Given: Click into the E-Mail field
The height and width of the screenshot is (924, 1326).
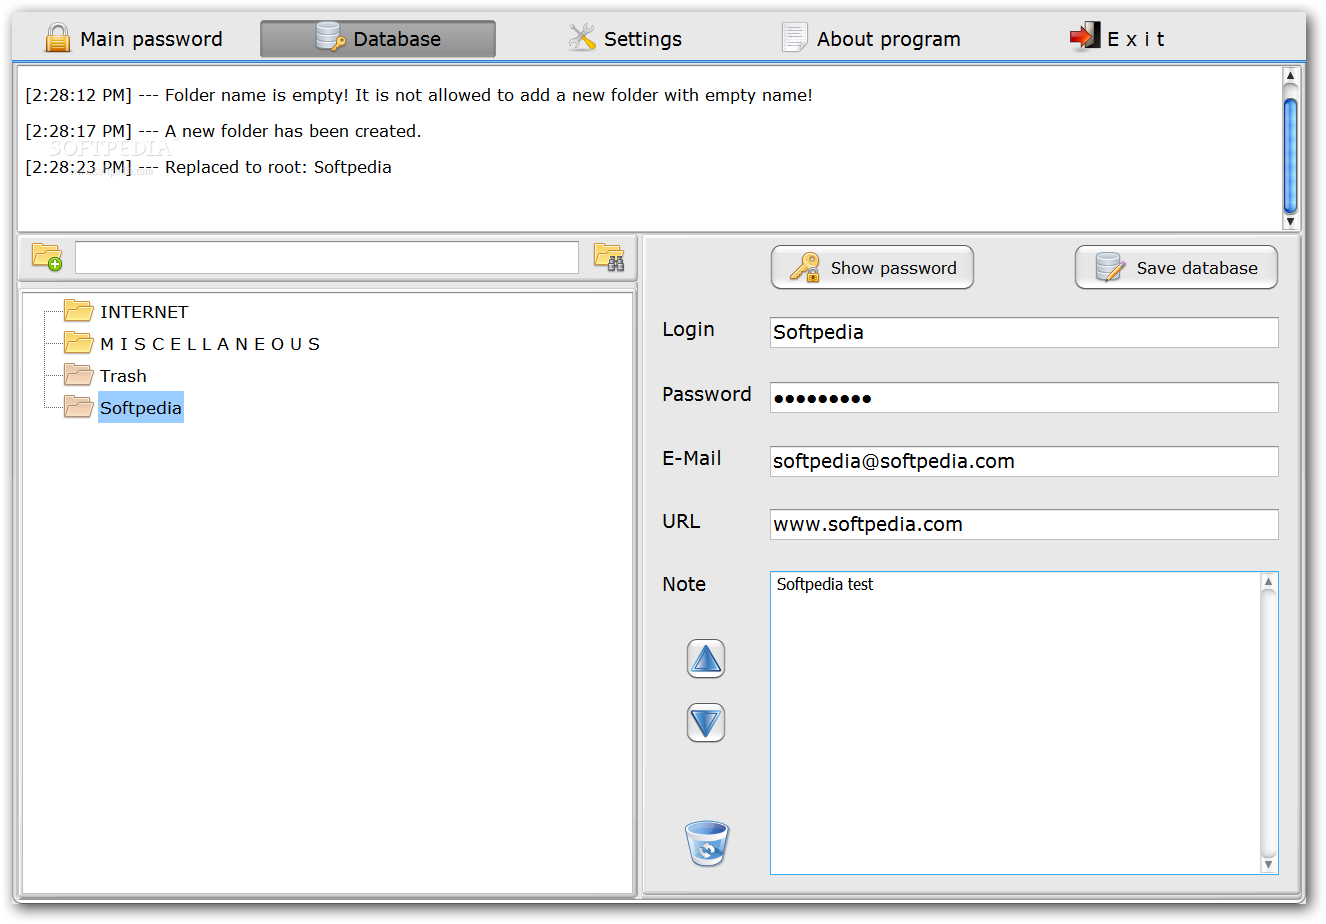Looking at the screenshot, I should click(1024, 461).
